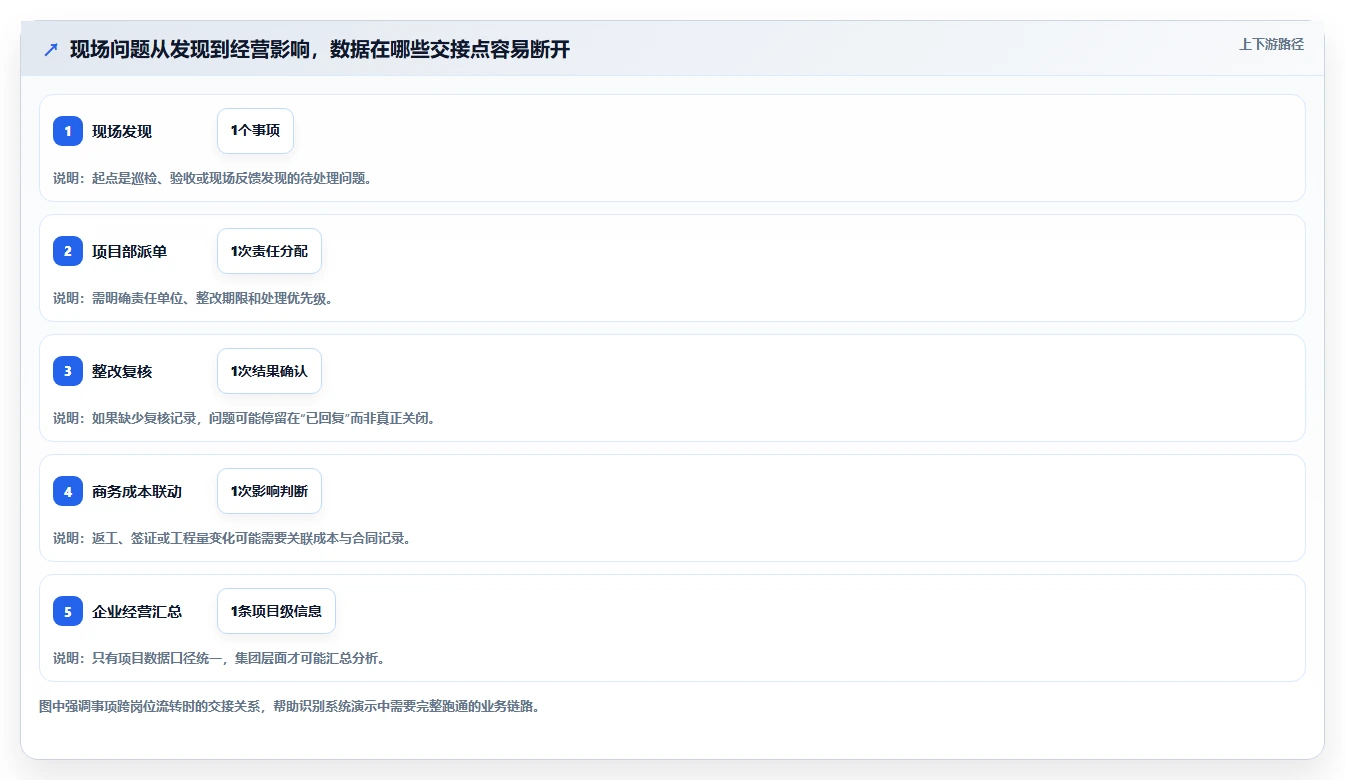Click the note starting 起点是巡检
The width and height of the screenshot is (1345, 780).
[213, 178]
